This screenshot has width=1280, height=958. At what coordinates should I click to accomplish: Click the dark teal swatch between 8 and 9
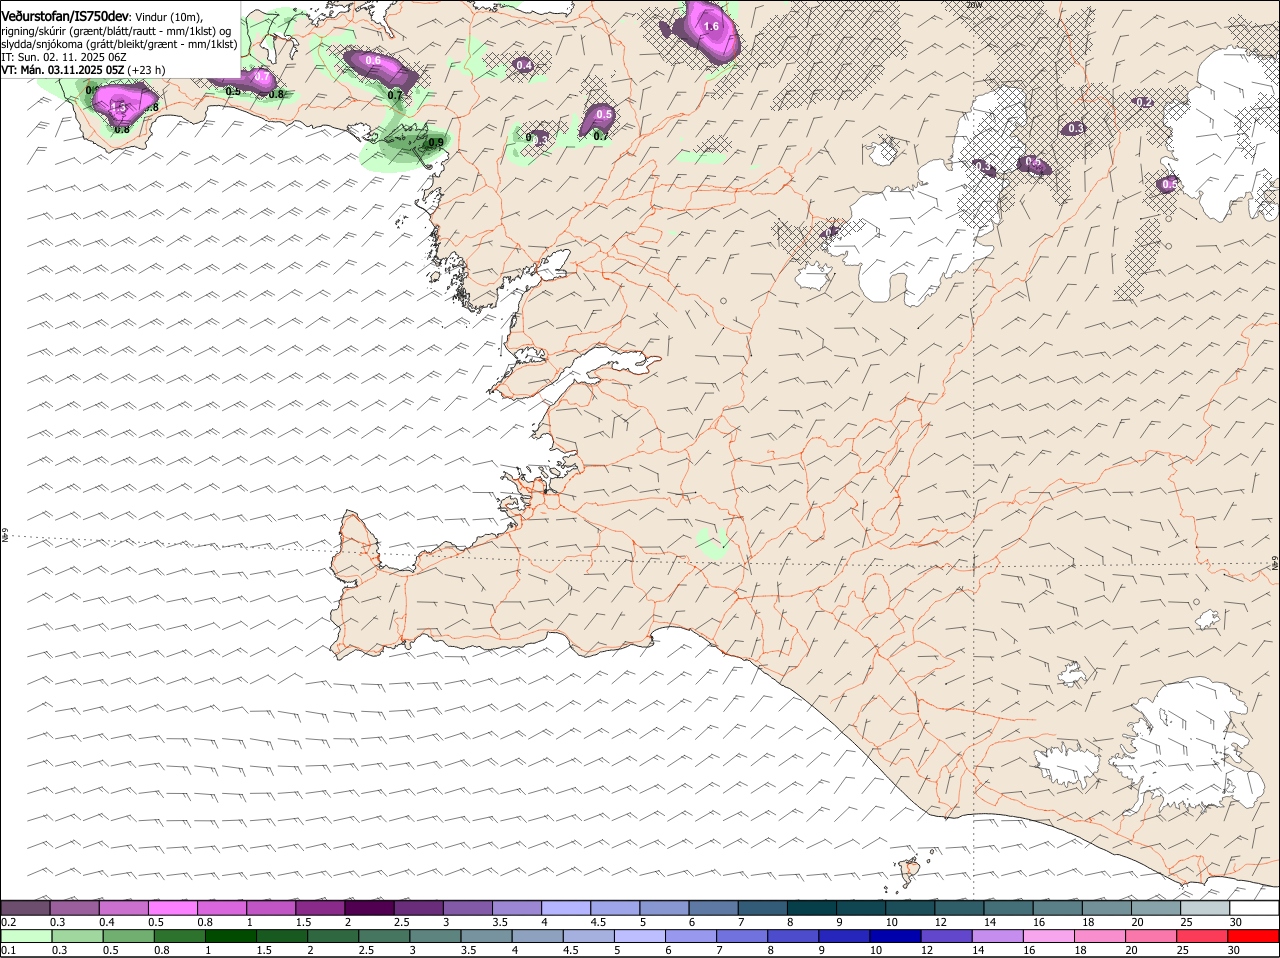coord(813,908)
